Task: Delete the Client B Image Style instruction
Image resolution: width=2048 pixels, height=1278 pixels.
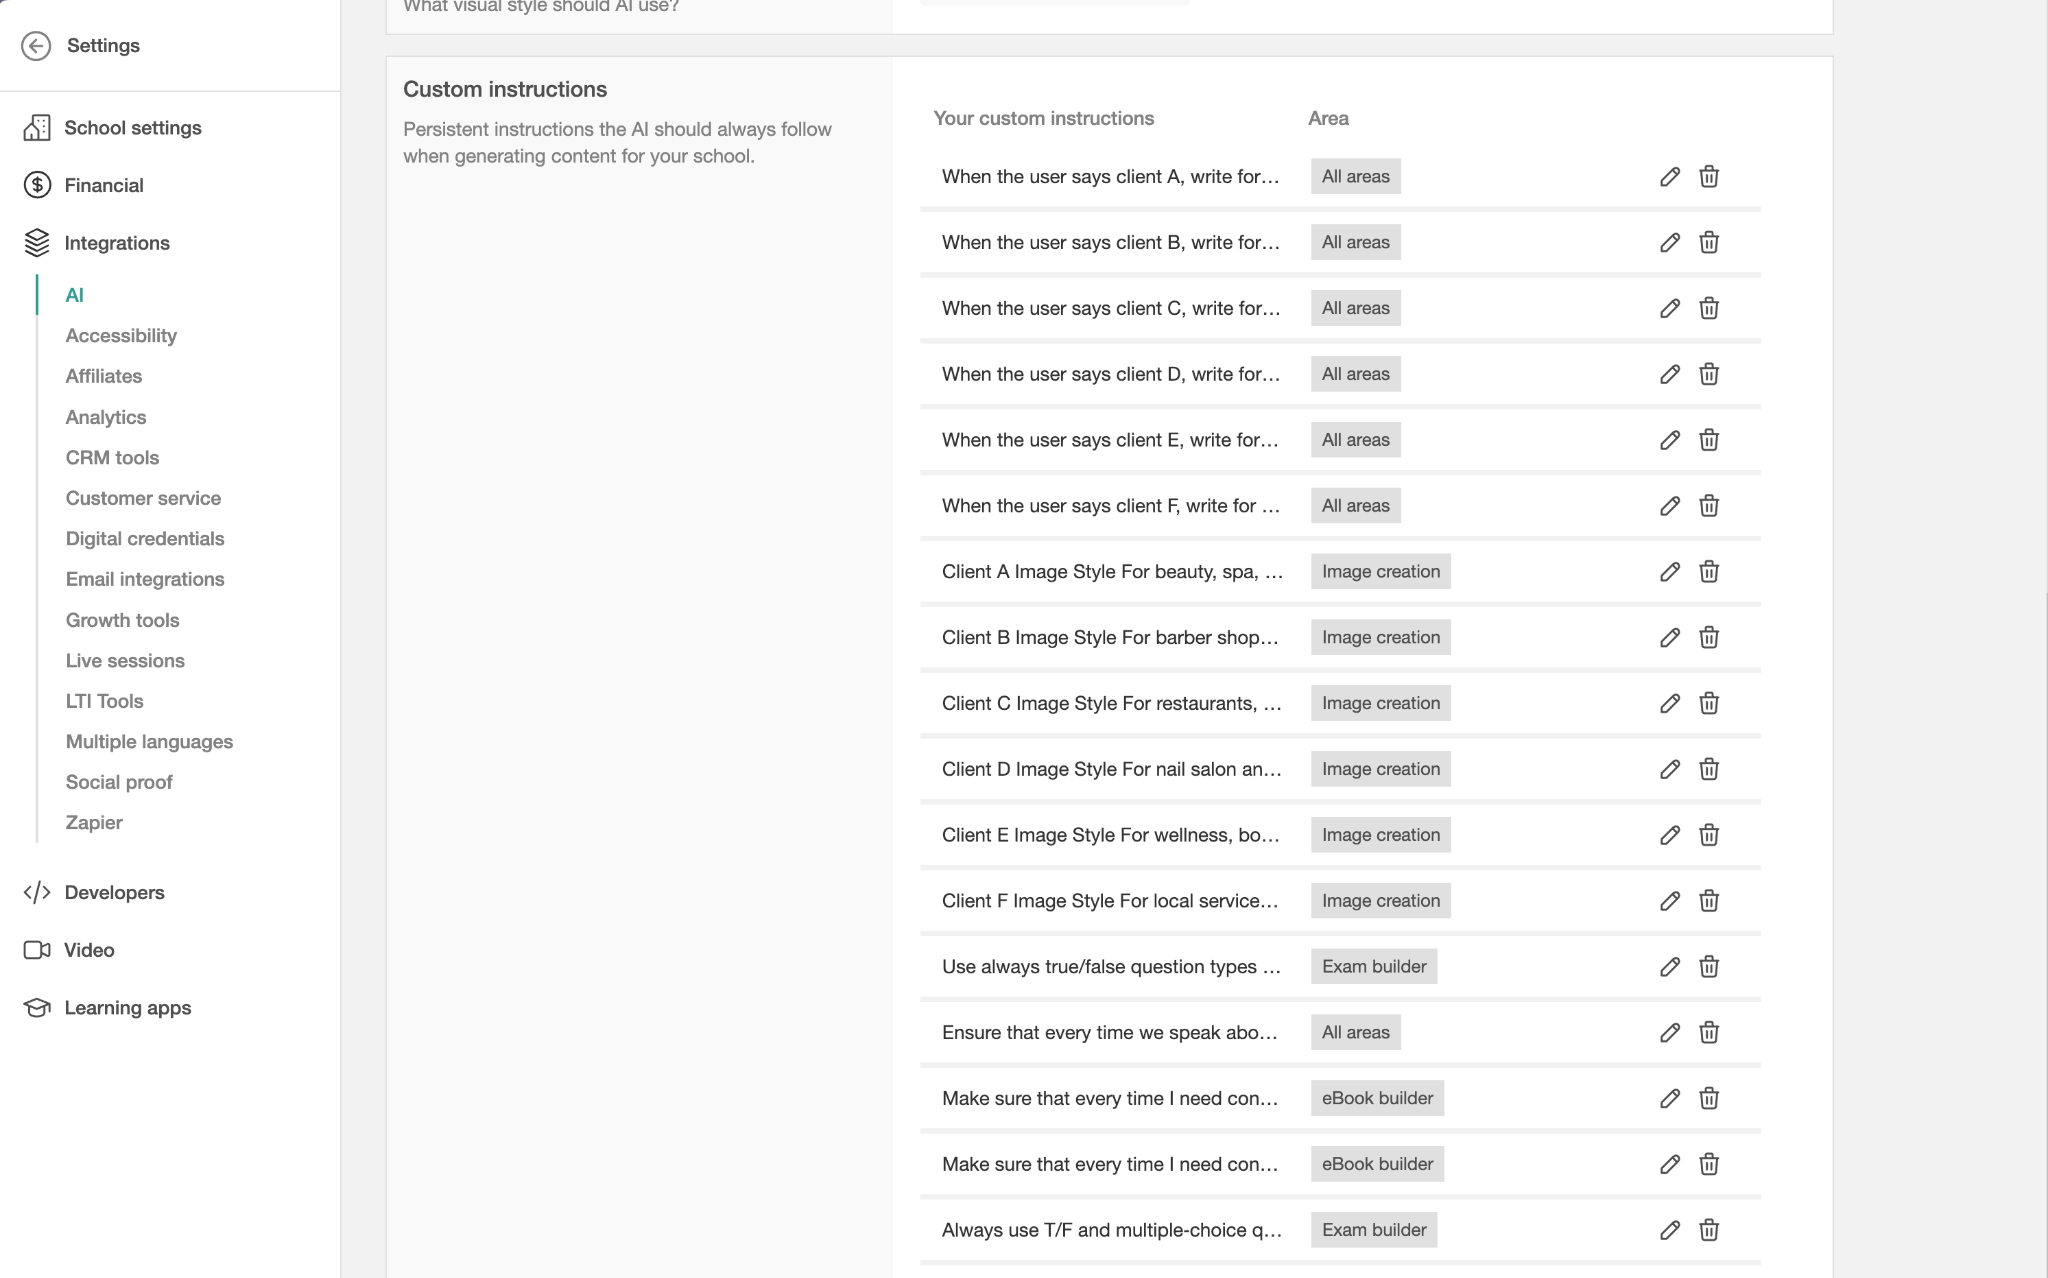Action: 1709,638
